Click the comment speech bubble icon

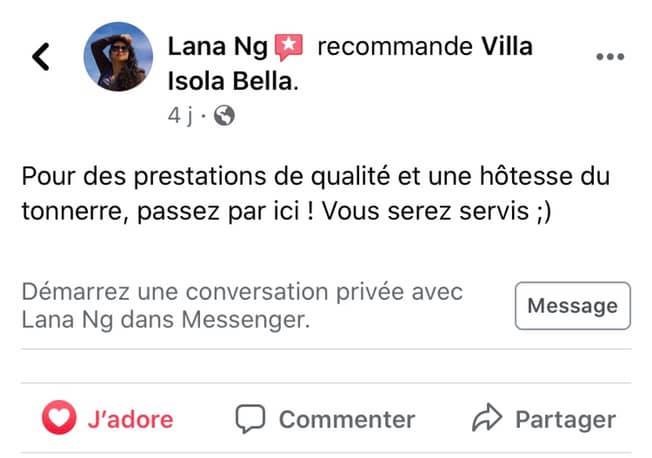pyautogui.click(x=250, y=418)
